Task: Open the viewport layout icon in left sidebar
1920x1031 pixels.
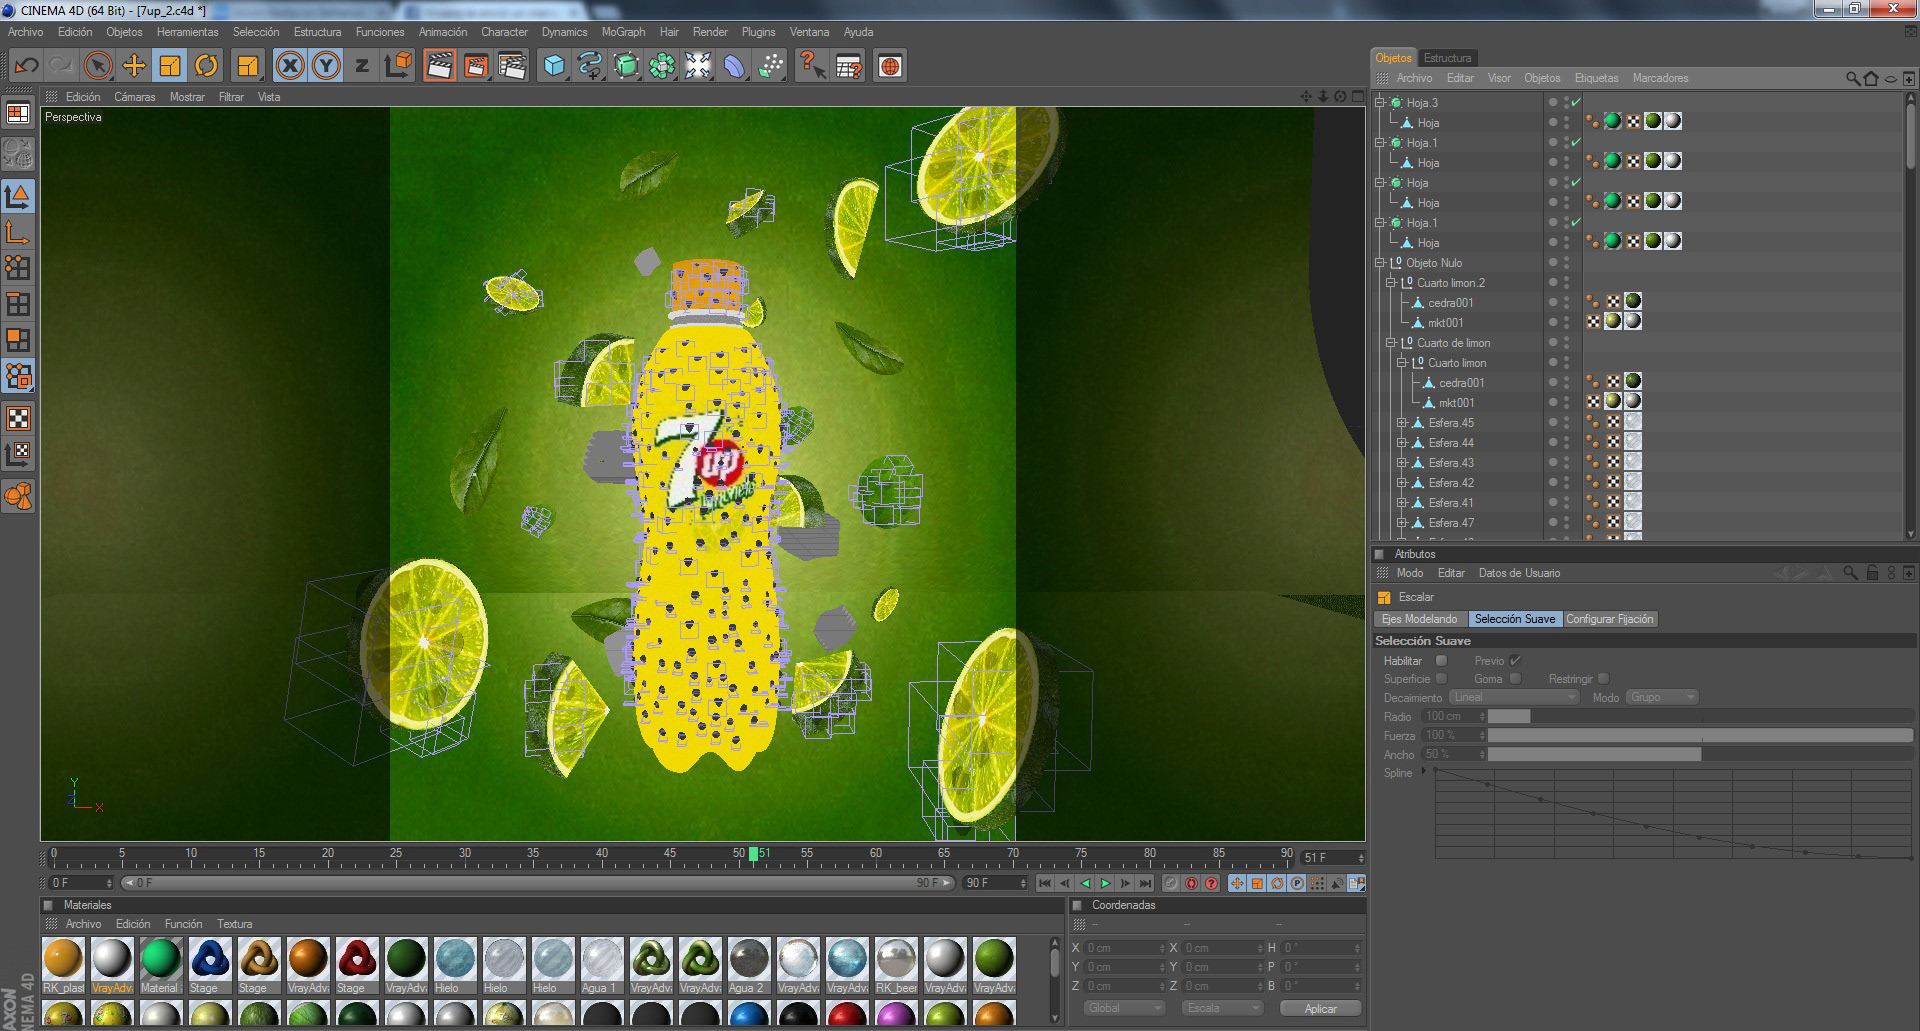Action: (x=18, y=114)
